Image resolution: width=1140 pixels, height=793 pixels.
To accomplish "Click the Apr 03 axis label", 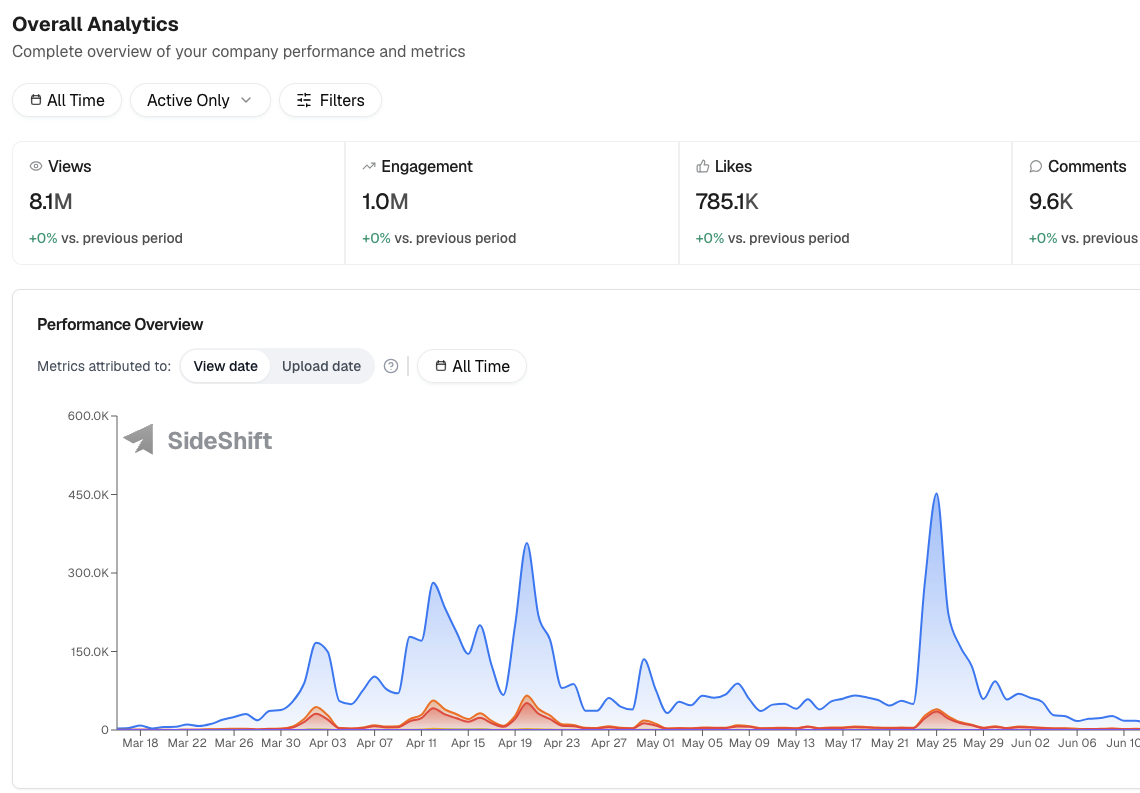I will tap(328, 743).
